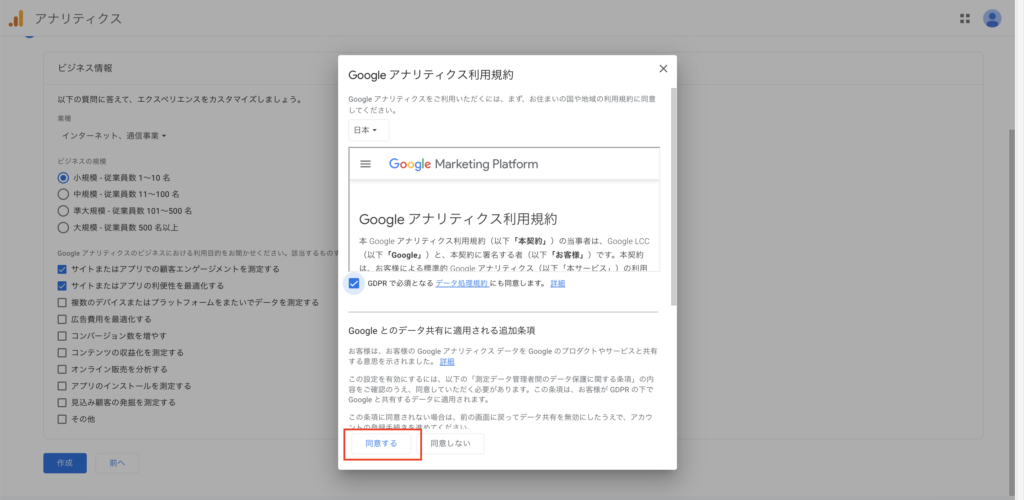Click the Google Marketing Platform logo
The image size is (1024, 500).
click(x=464, y=164)
